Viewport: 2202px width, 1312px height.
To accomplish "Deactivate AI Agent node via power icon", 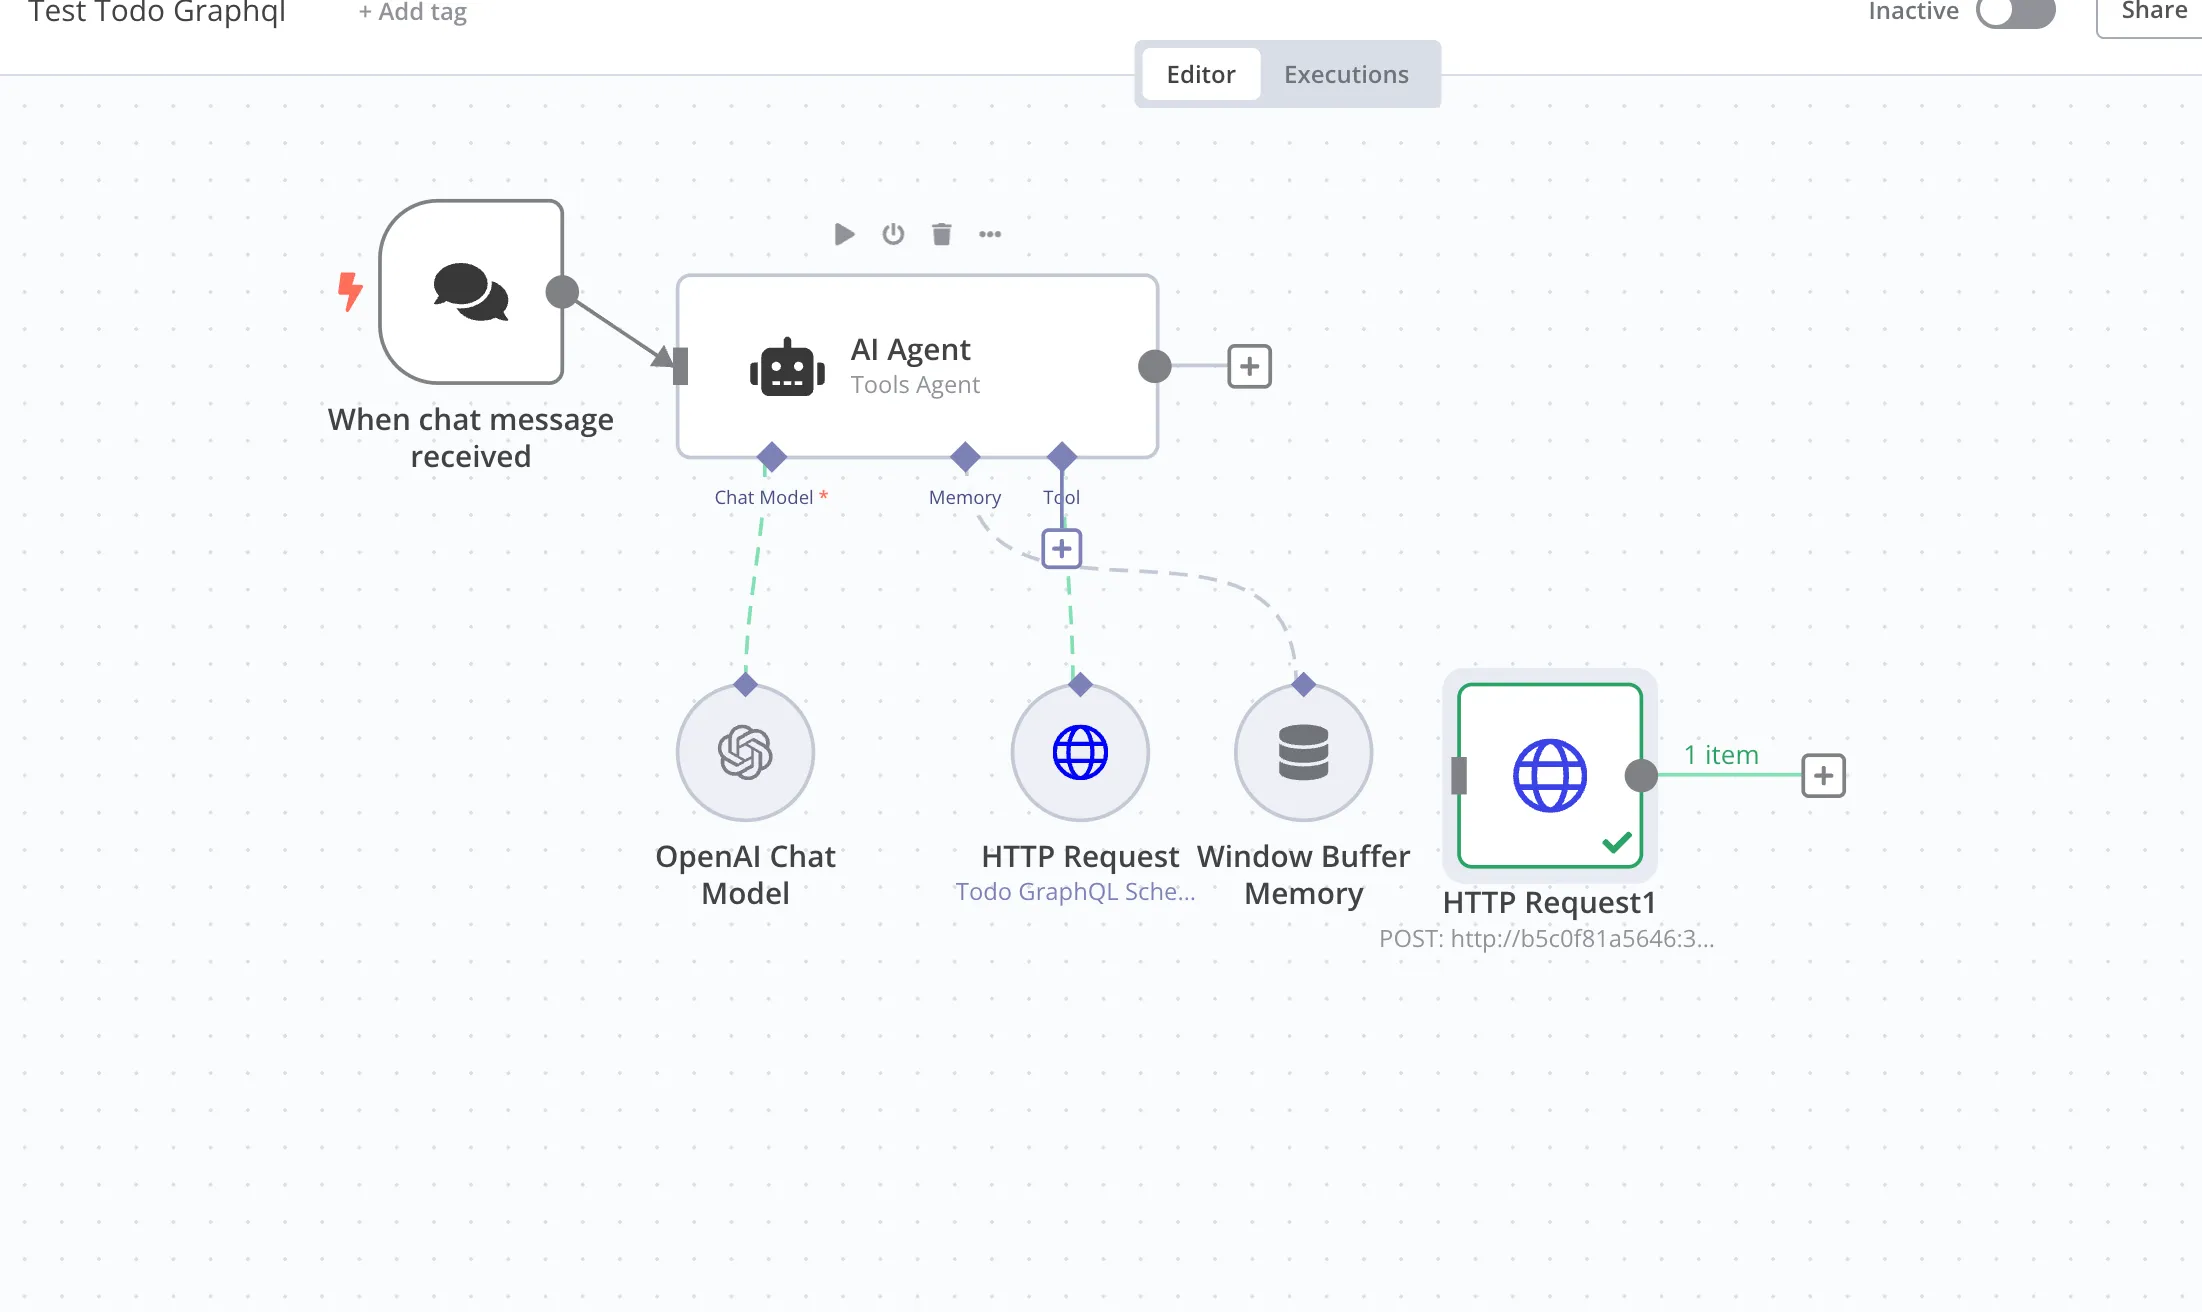I will (x=893, y=234).
